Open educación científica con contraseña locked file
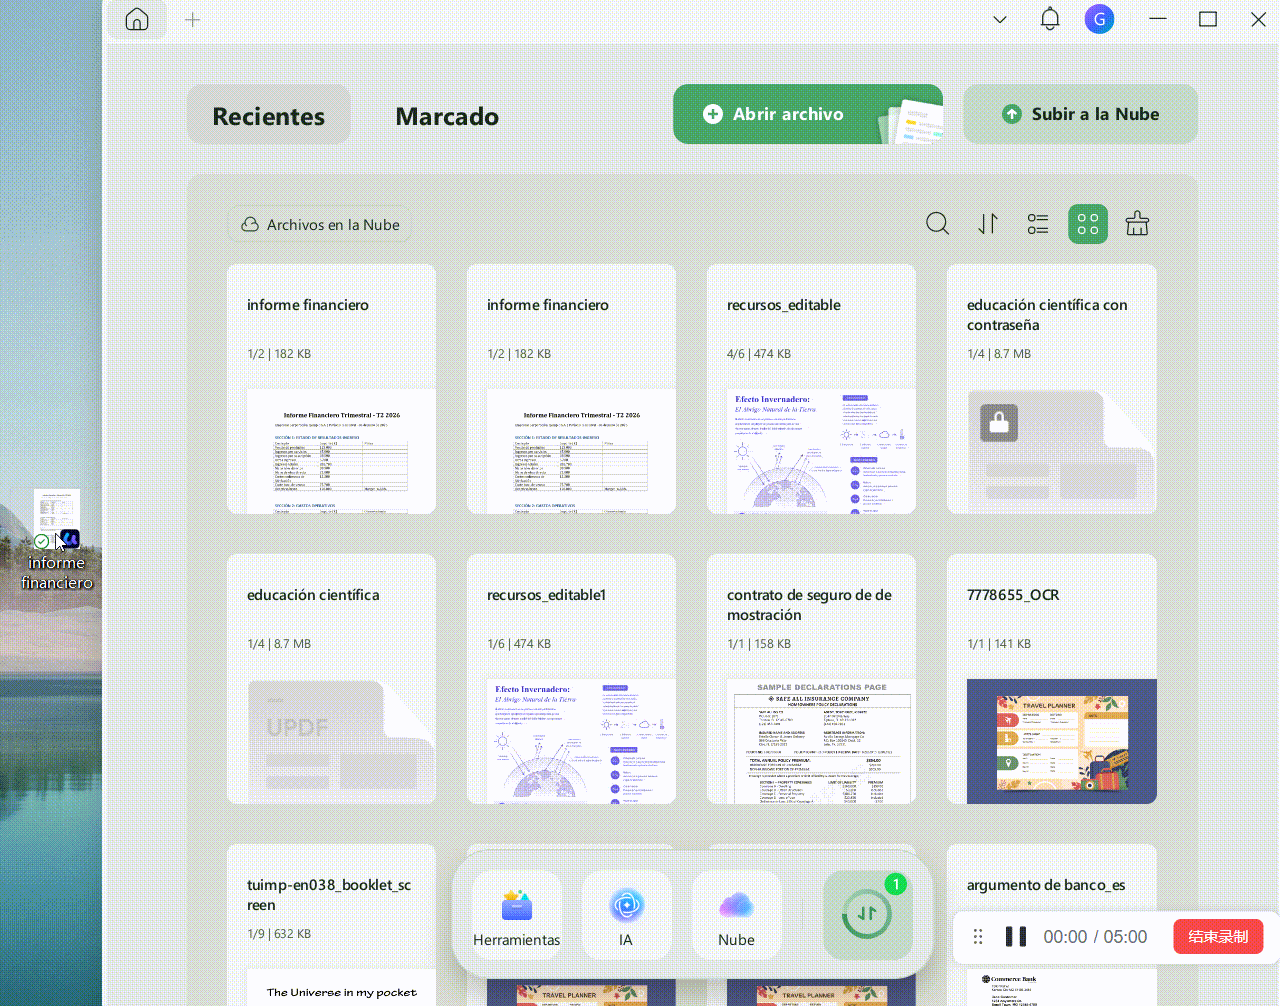This screenshot has height=1006, width=1280. click(1052, 389)
